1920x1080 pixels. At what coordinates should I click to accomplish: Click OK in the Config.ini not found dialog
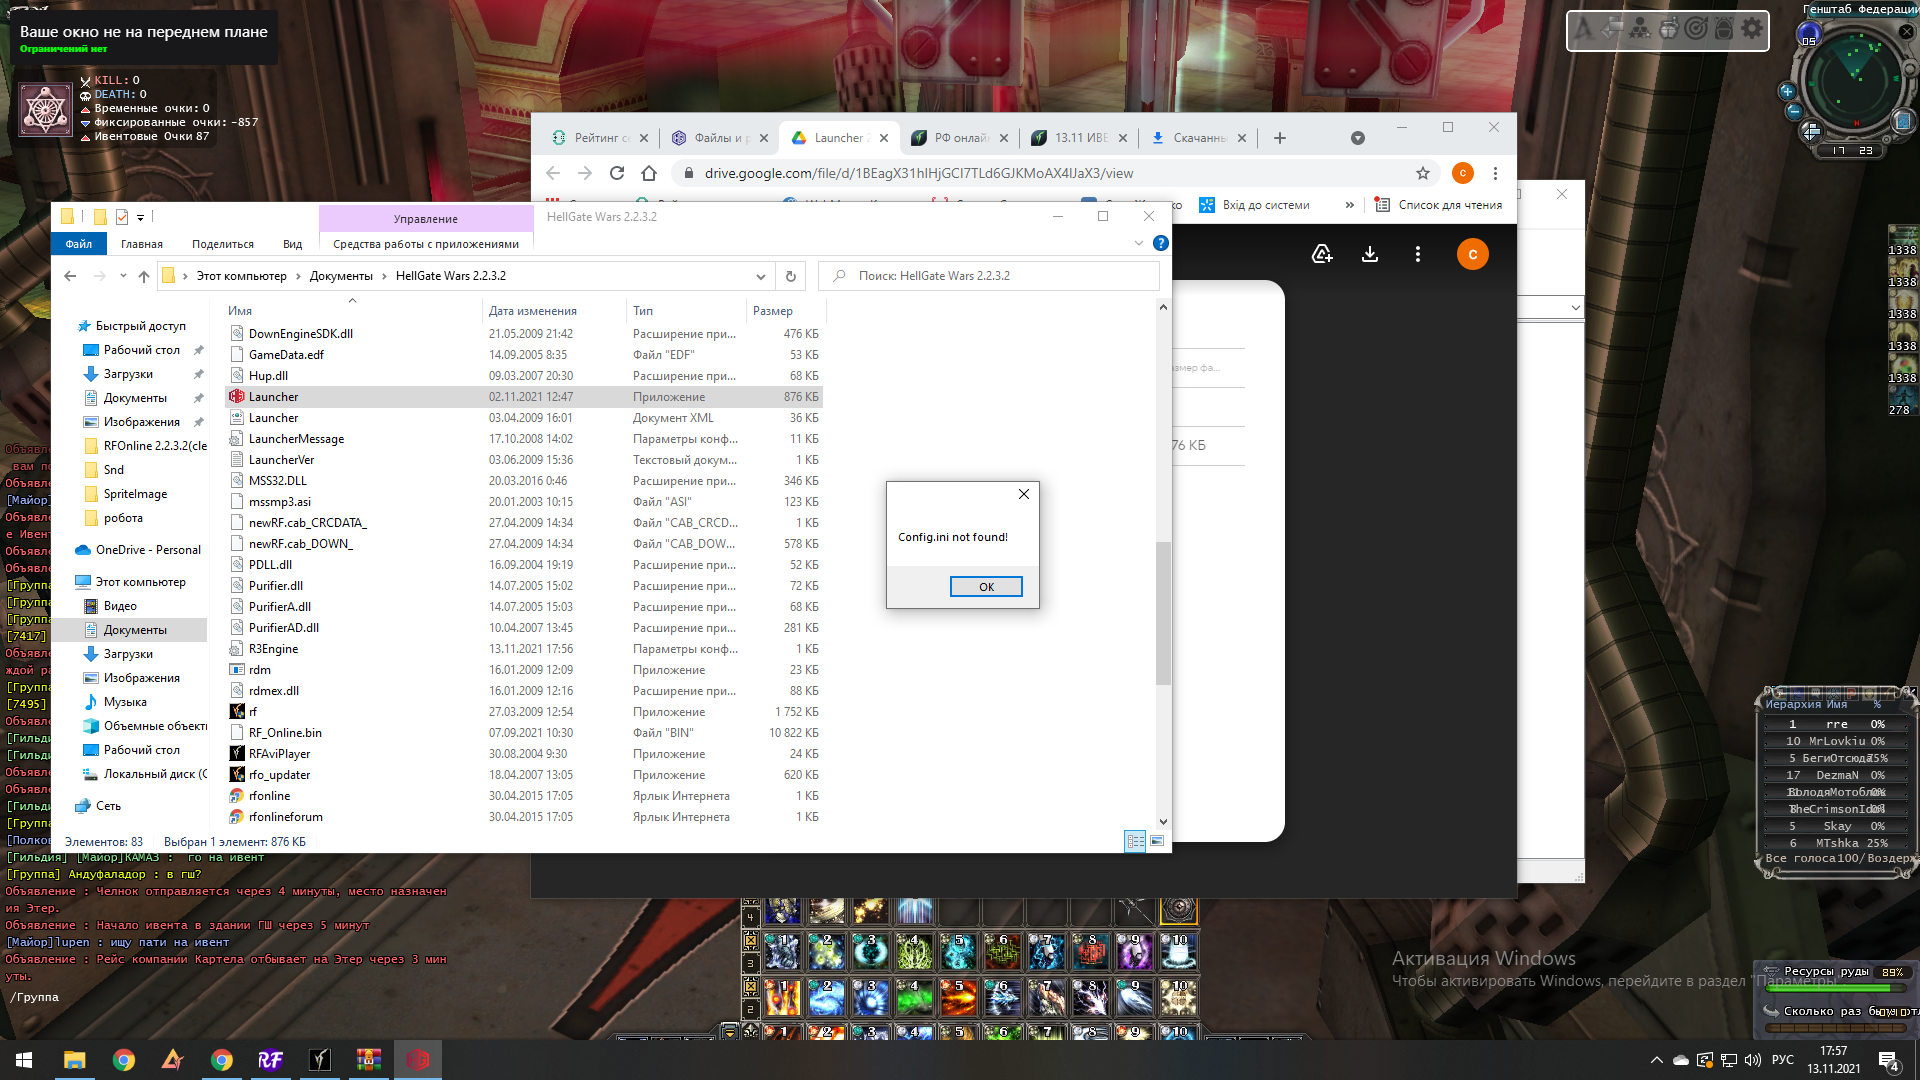point(986,587)
